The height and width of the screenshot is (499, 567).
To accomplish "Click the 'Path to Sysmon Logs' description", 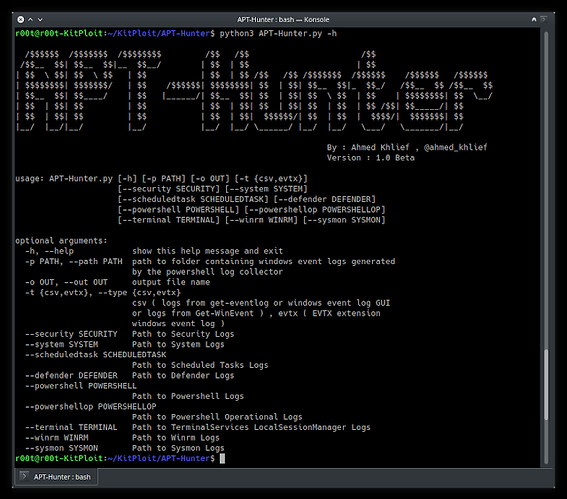I will [x=178, y=448].
